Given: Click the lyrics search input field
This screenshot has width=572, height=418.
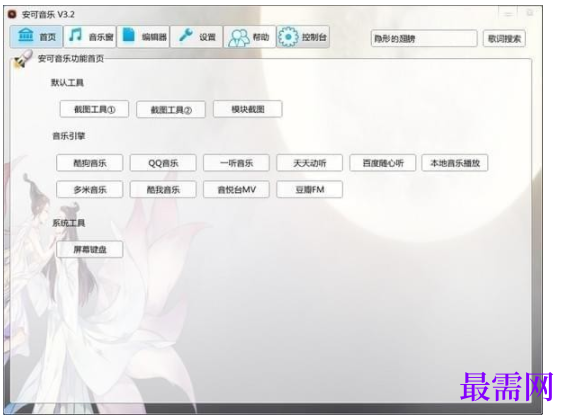Looking at the screenshot, I should pos(424,38).
